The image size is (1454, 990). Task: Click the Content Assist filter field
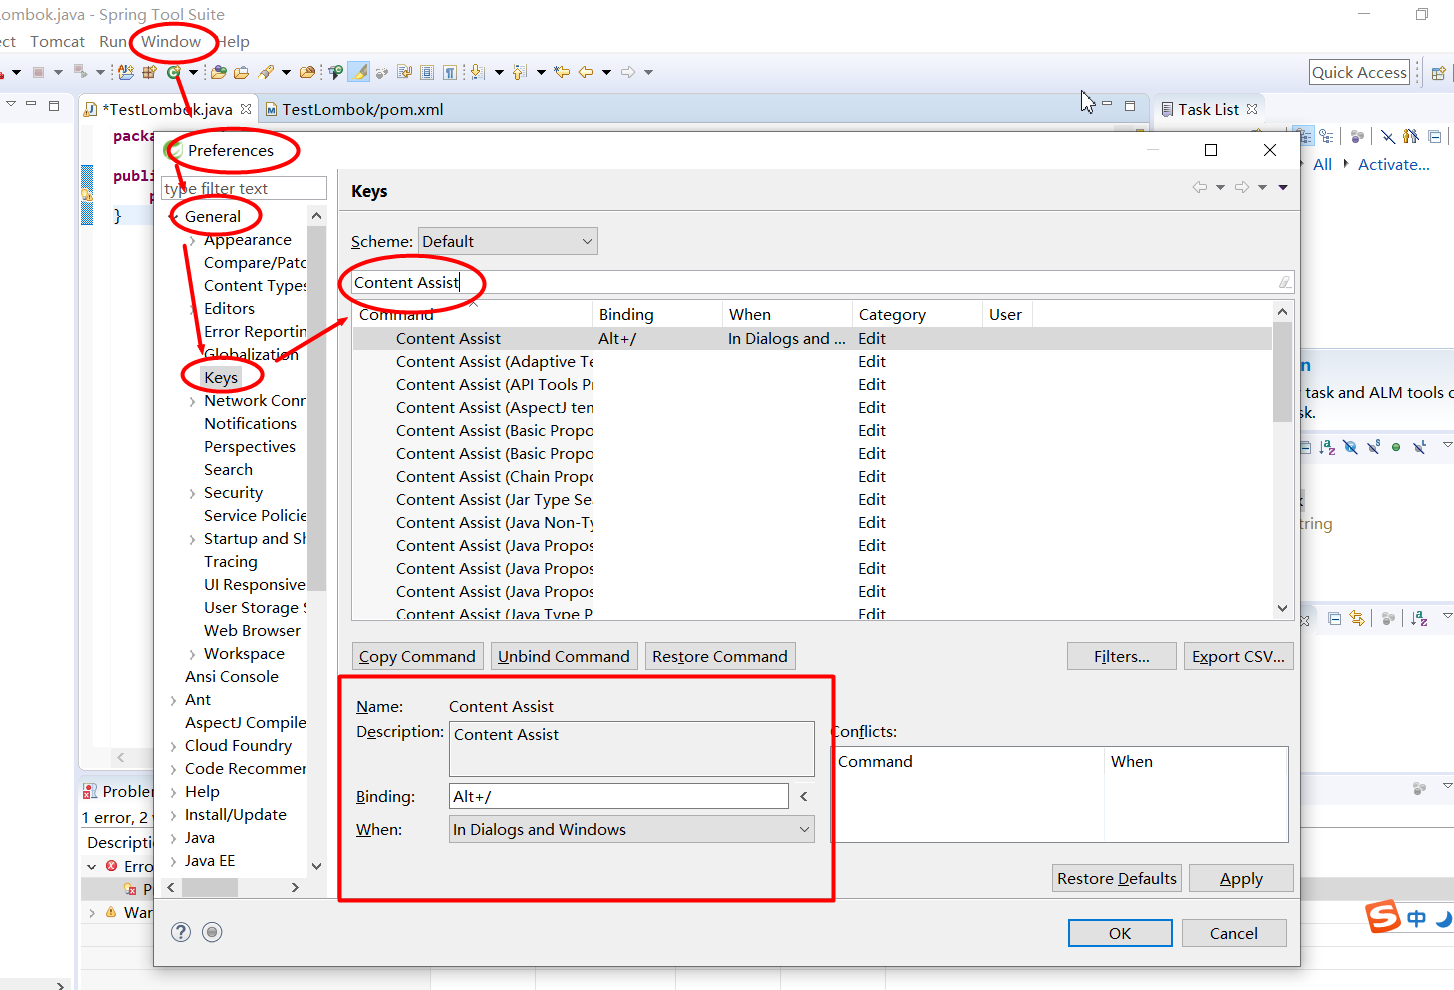pyautogui.click(x=822, y=282)
